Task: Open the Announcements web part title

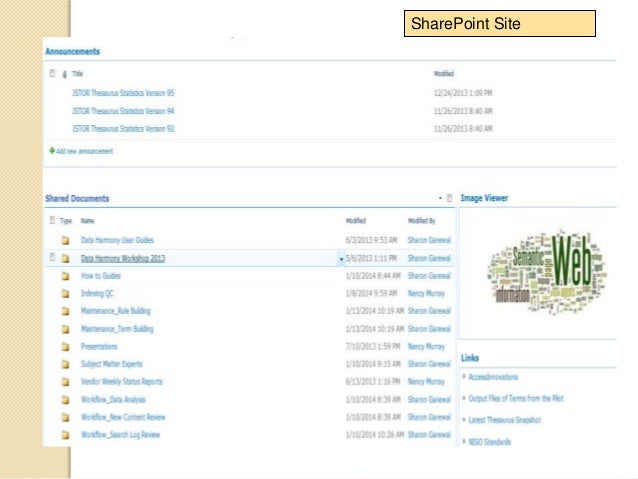Action: pos(72,51)
